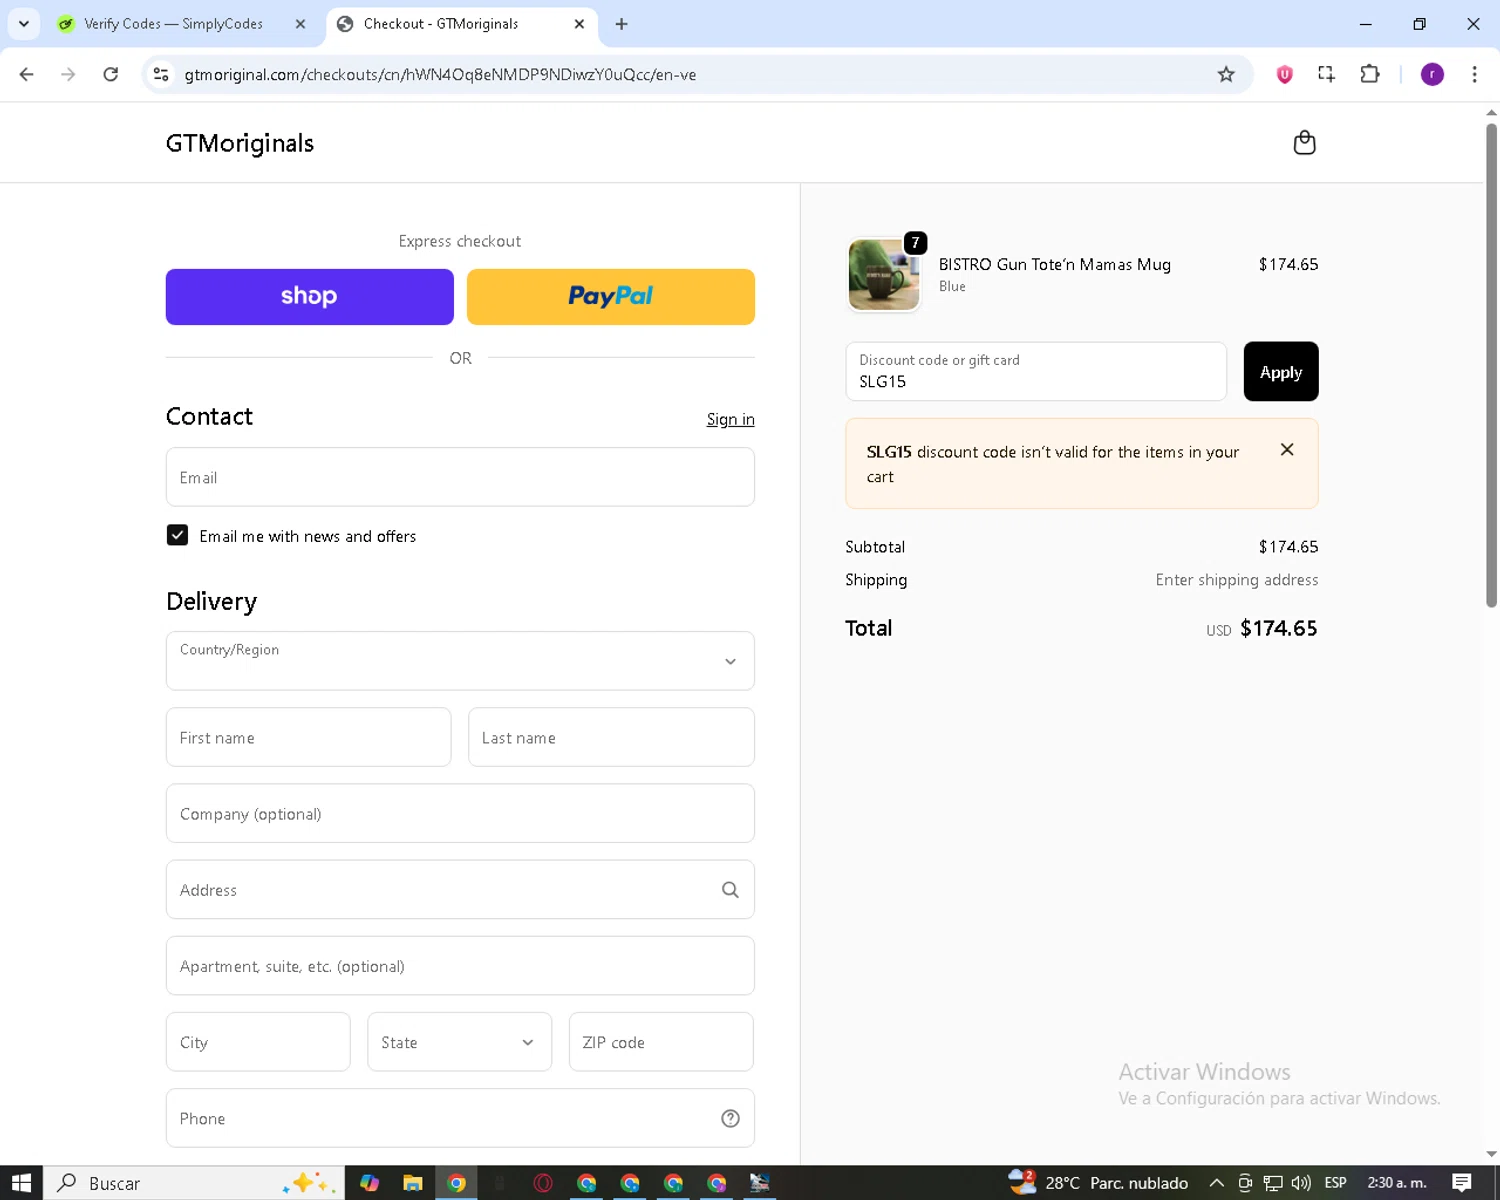Pay with PayPal express checkout
Screen dimensions: 1500x1200
(x=611, y=297)
